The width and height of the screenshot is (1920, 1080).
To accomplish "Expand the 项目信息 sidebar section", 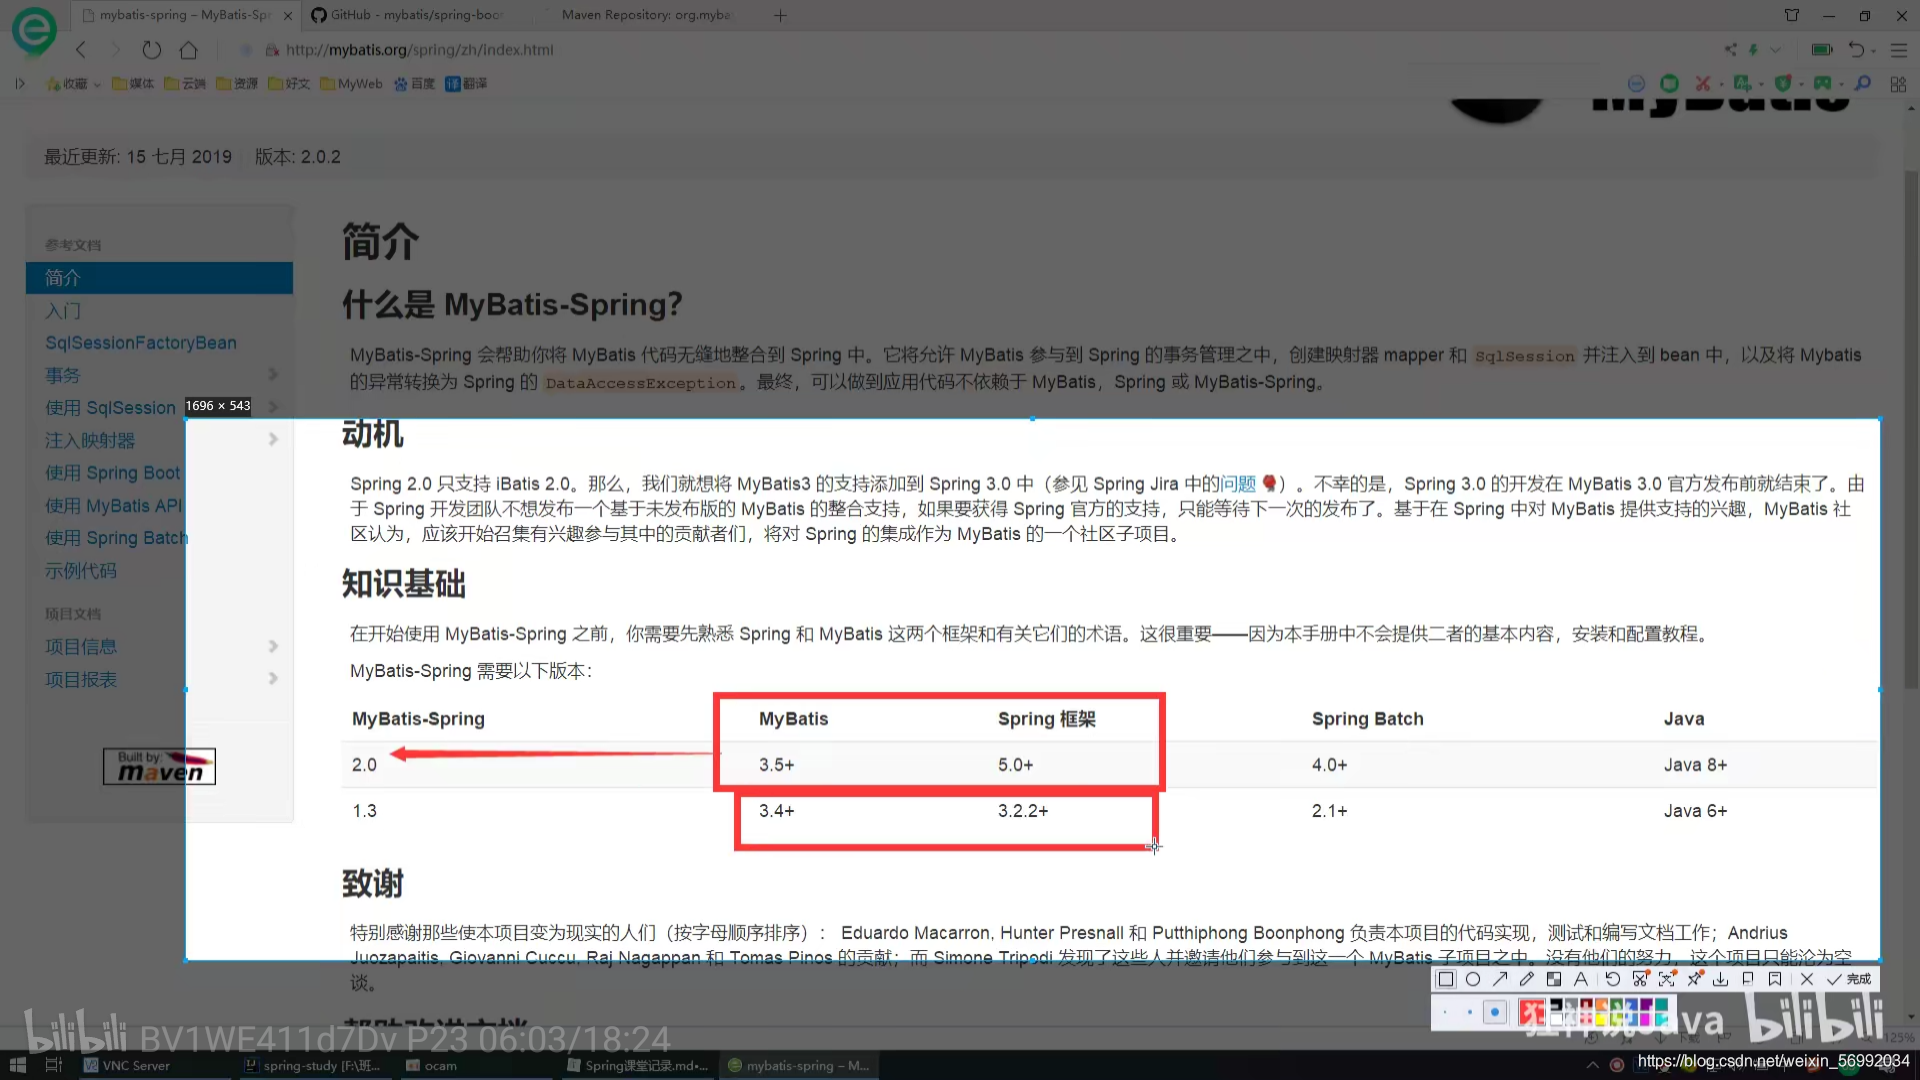I will 273,647.
